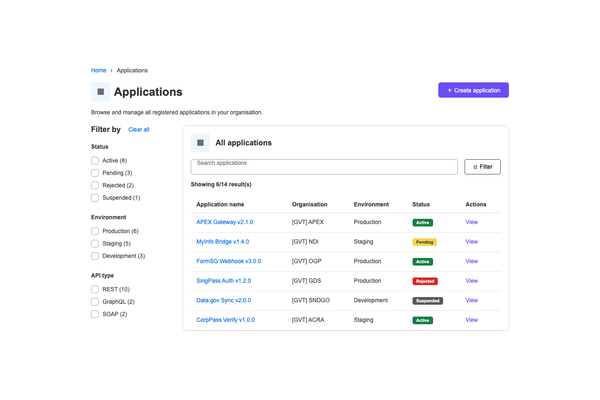This screenshot has width=600, height=400.
Task: Clear all filters
Action: [139, 129]
